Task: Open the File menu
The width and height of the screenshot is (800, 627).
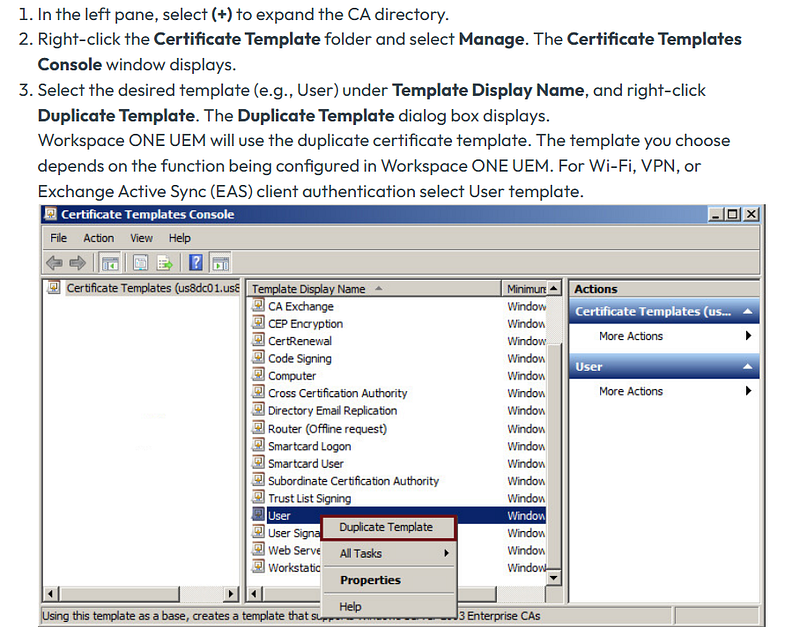Action: pyautogui.click(x=58, y=238)
